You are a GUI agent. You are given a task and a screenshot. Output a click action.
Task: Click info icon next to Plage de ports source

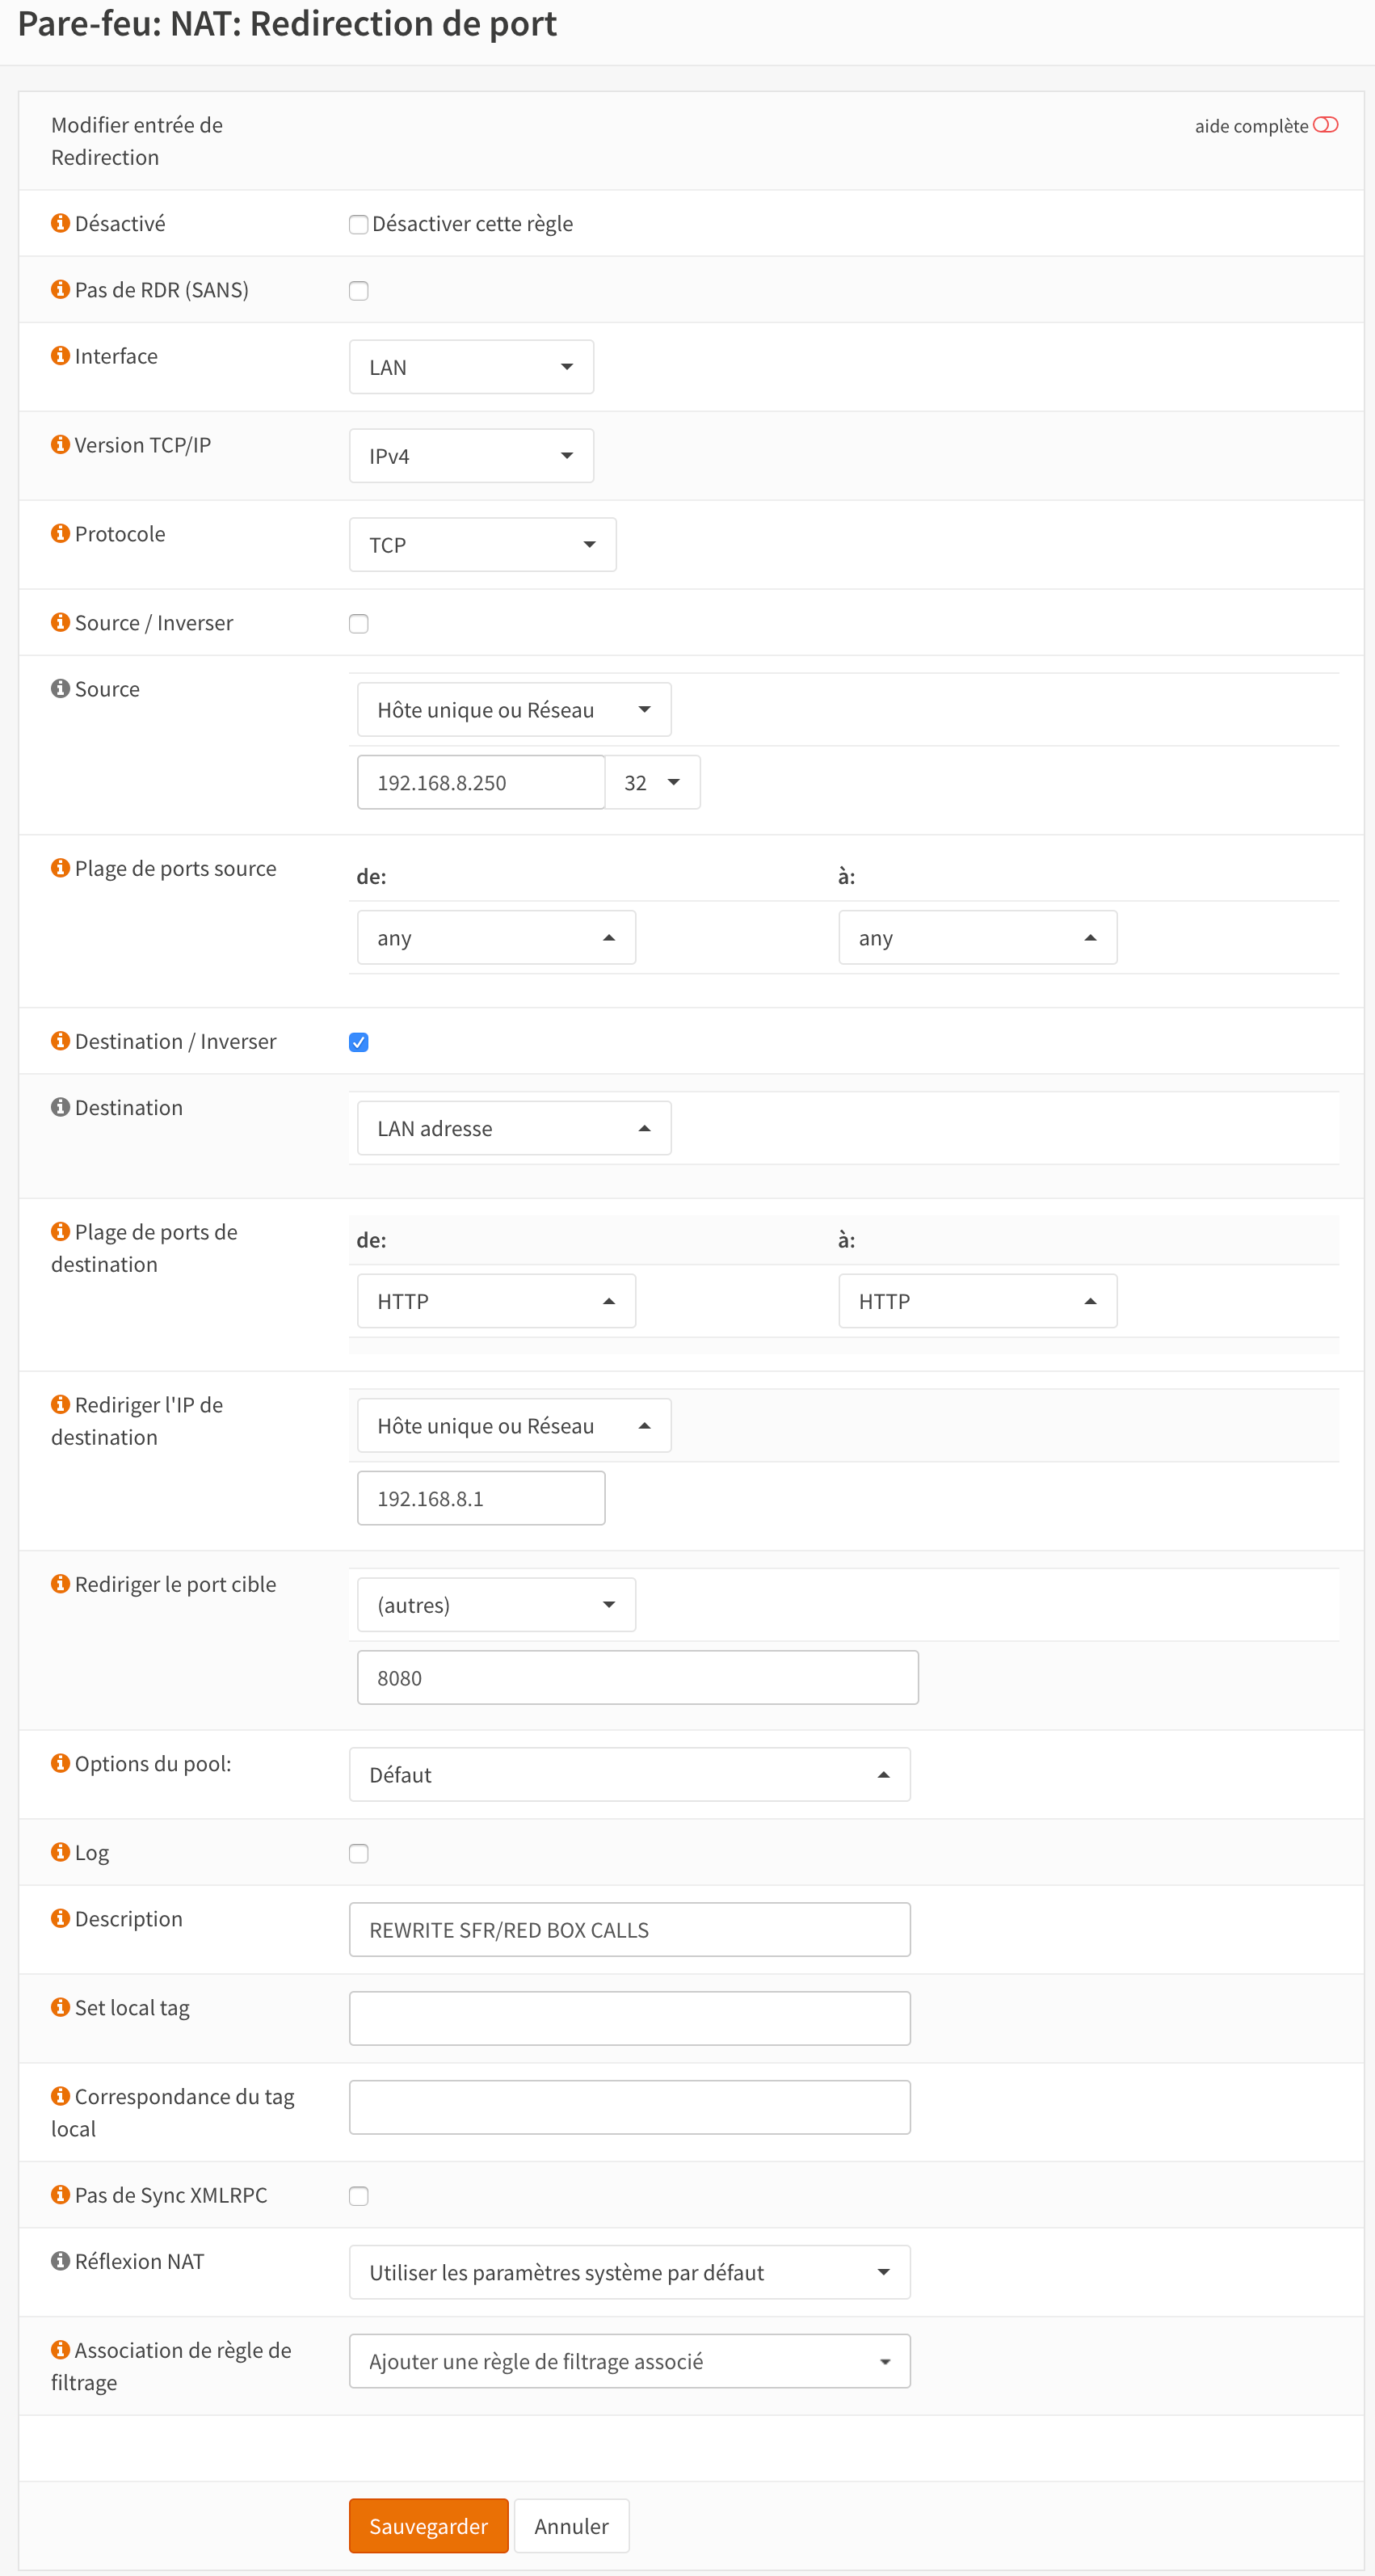click(60, 868)
